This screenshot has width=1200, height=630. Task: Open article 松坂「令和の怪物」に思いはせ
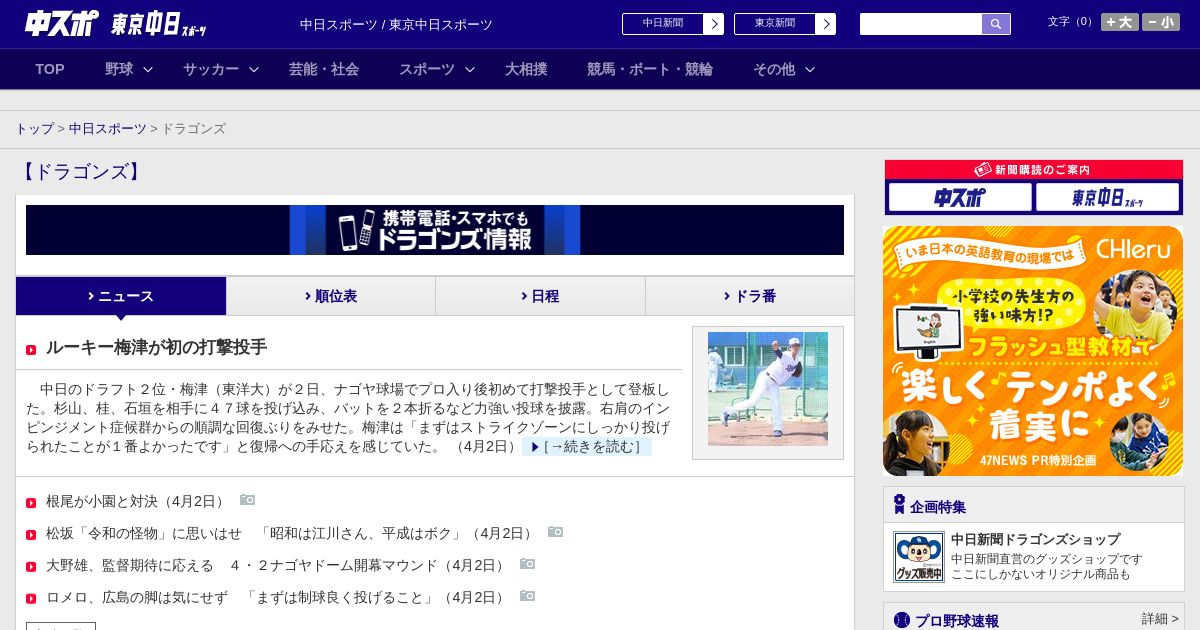[290, 534]
